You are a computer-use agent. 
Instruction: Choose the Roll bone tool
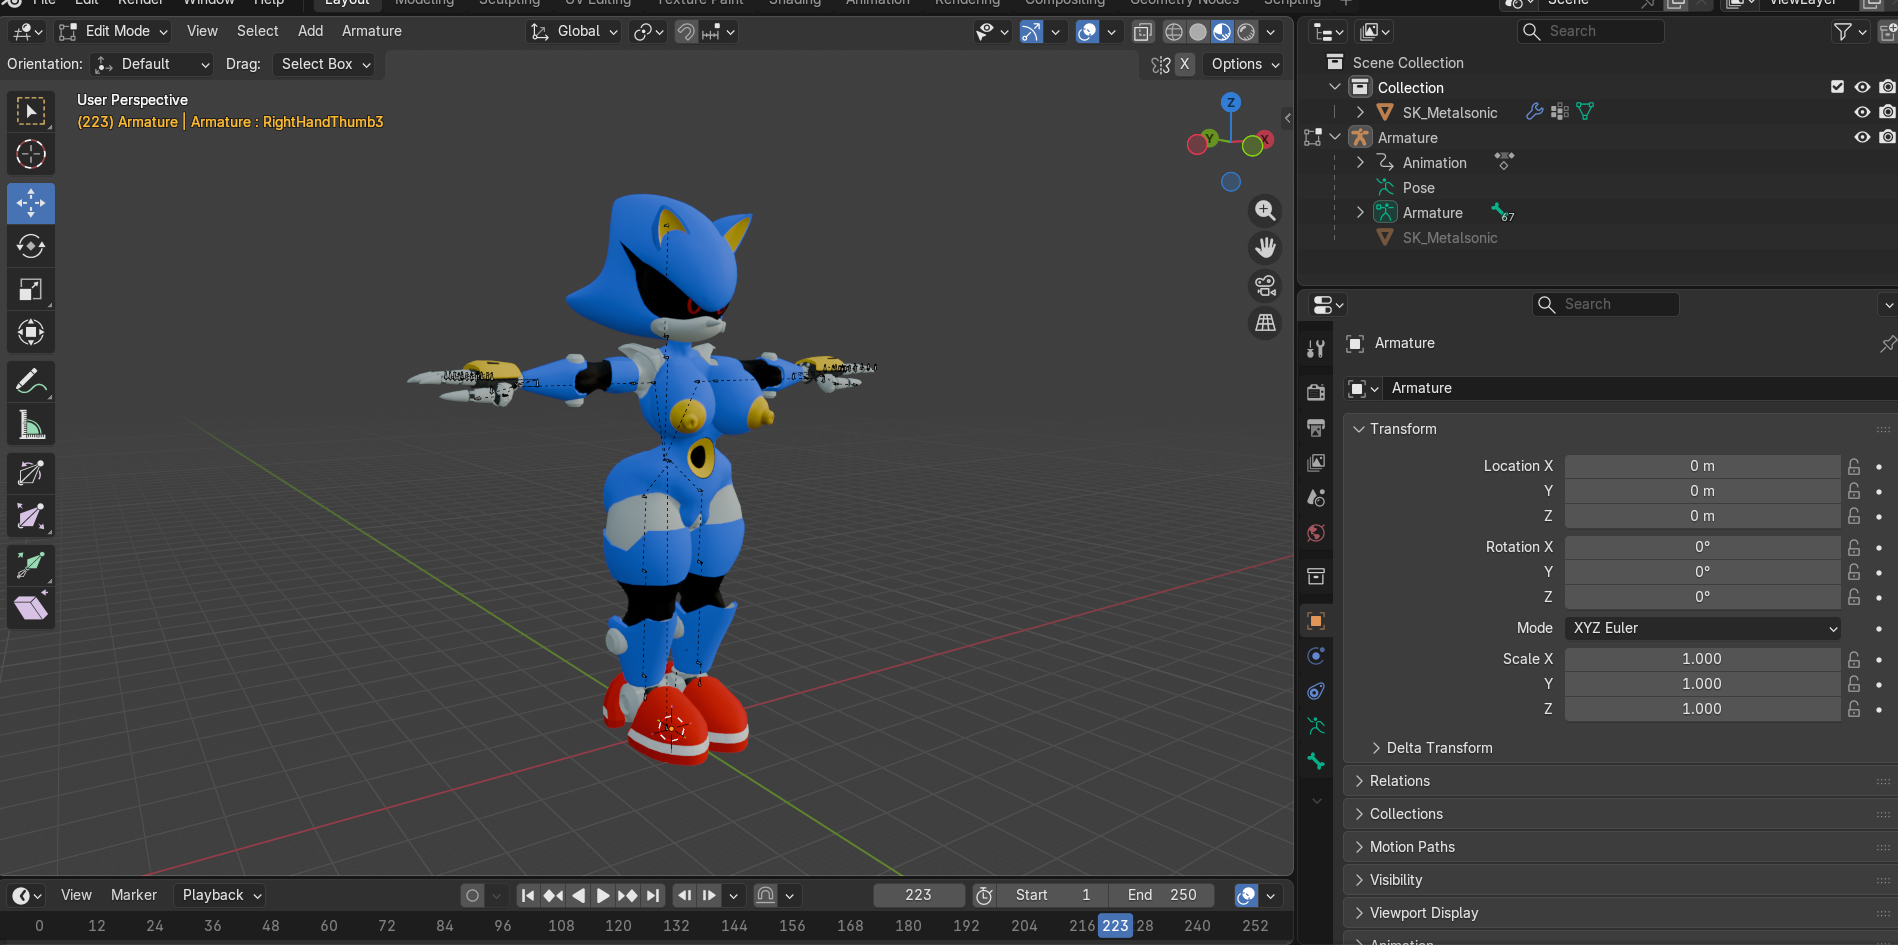(x=31, y=473)
